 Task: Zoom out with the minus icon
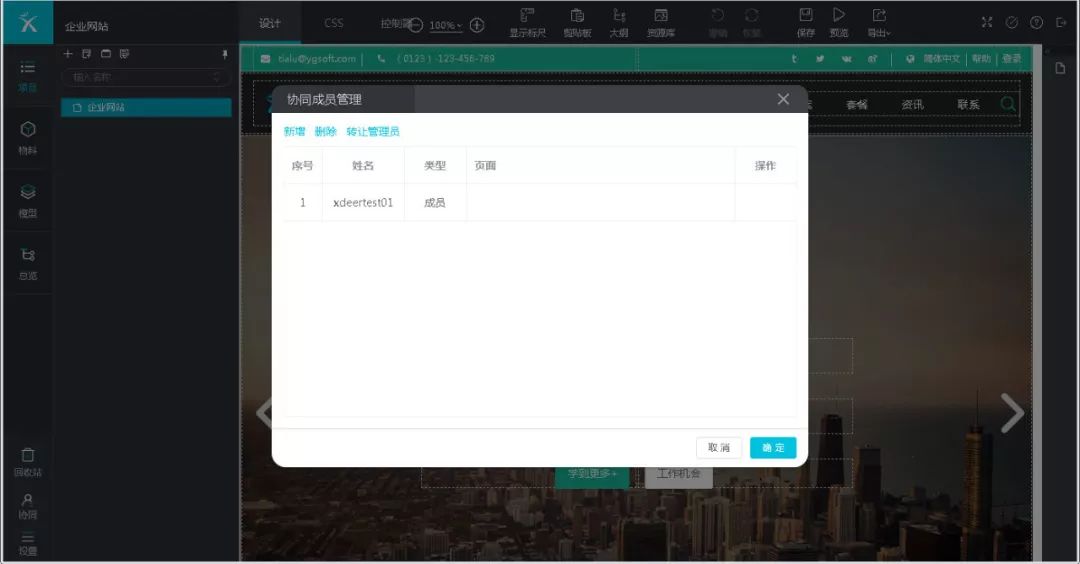coord(415,25)
